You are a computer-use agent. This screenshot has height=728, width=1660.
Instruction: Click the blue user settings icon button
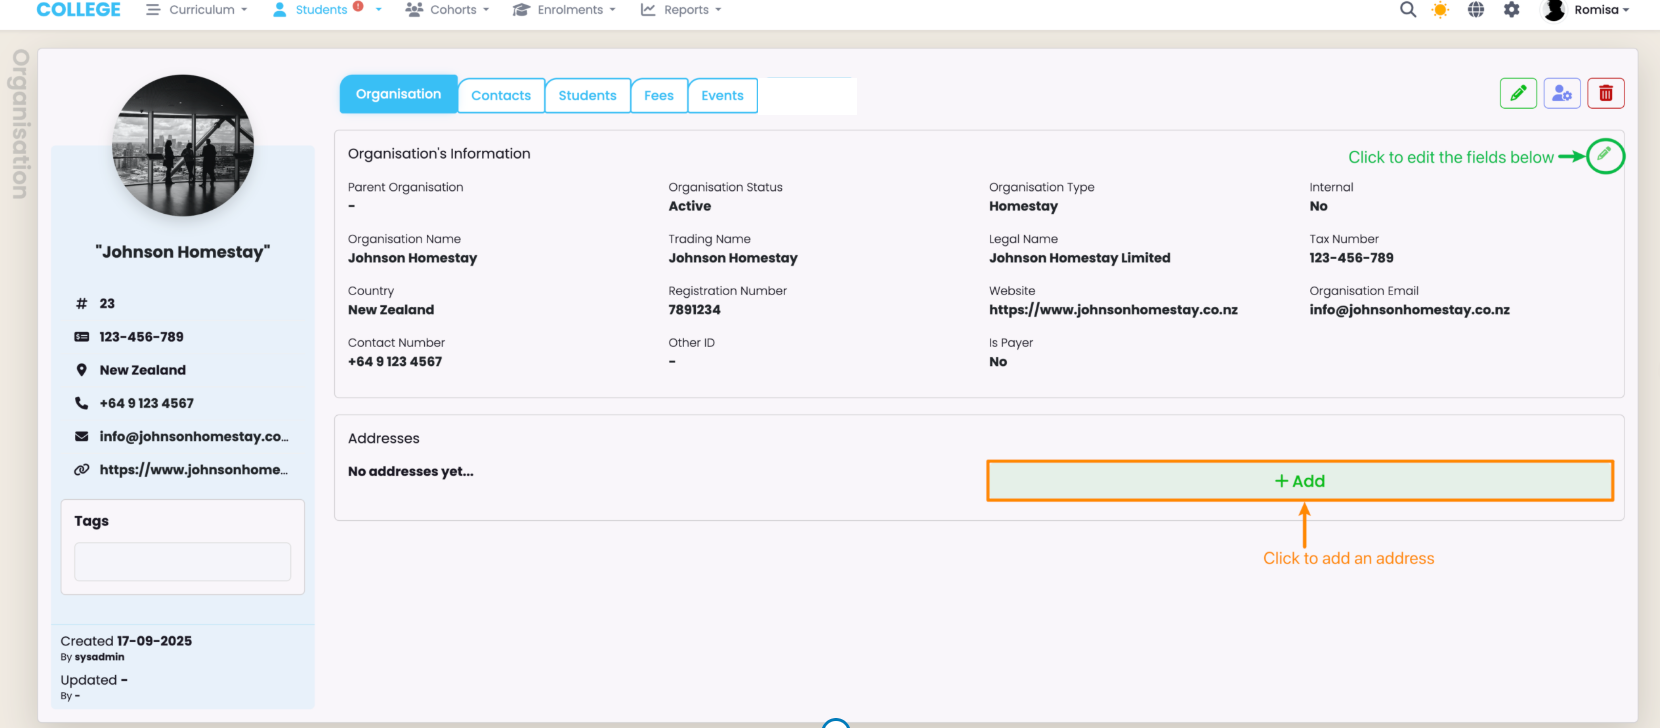point(1562,93)
